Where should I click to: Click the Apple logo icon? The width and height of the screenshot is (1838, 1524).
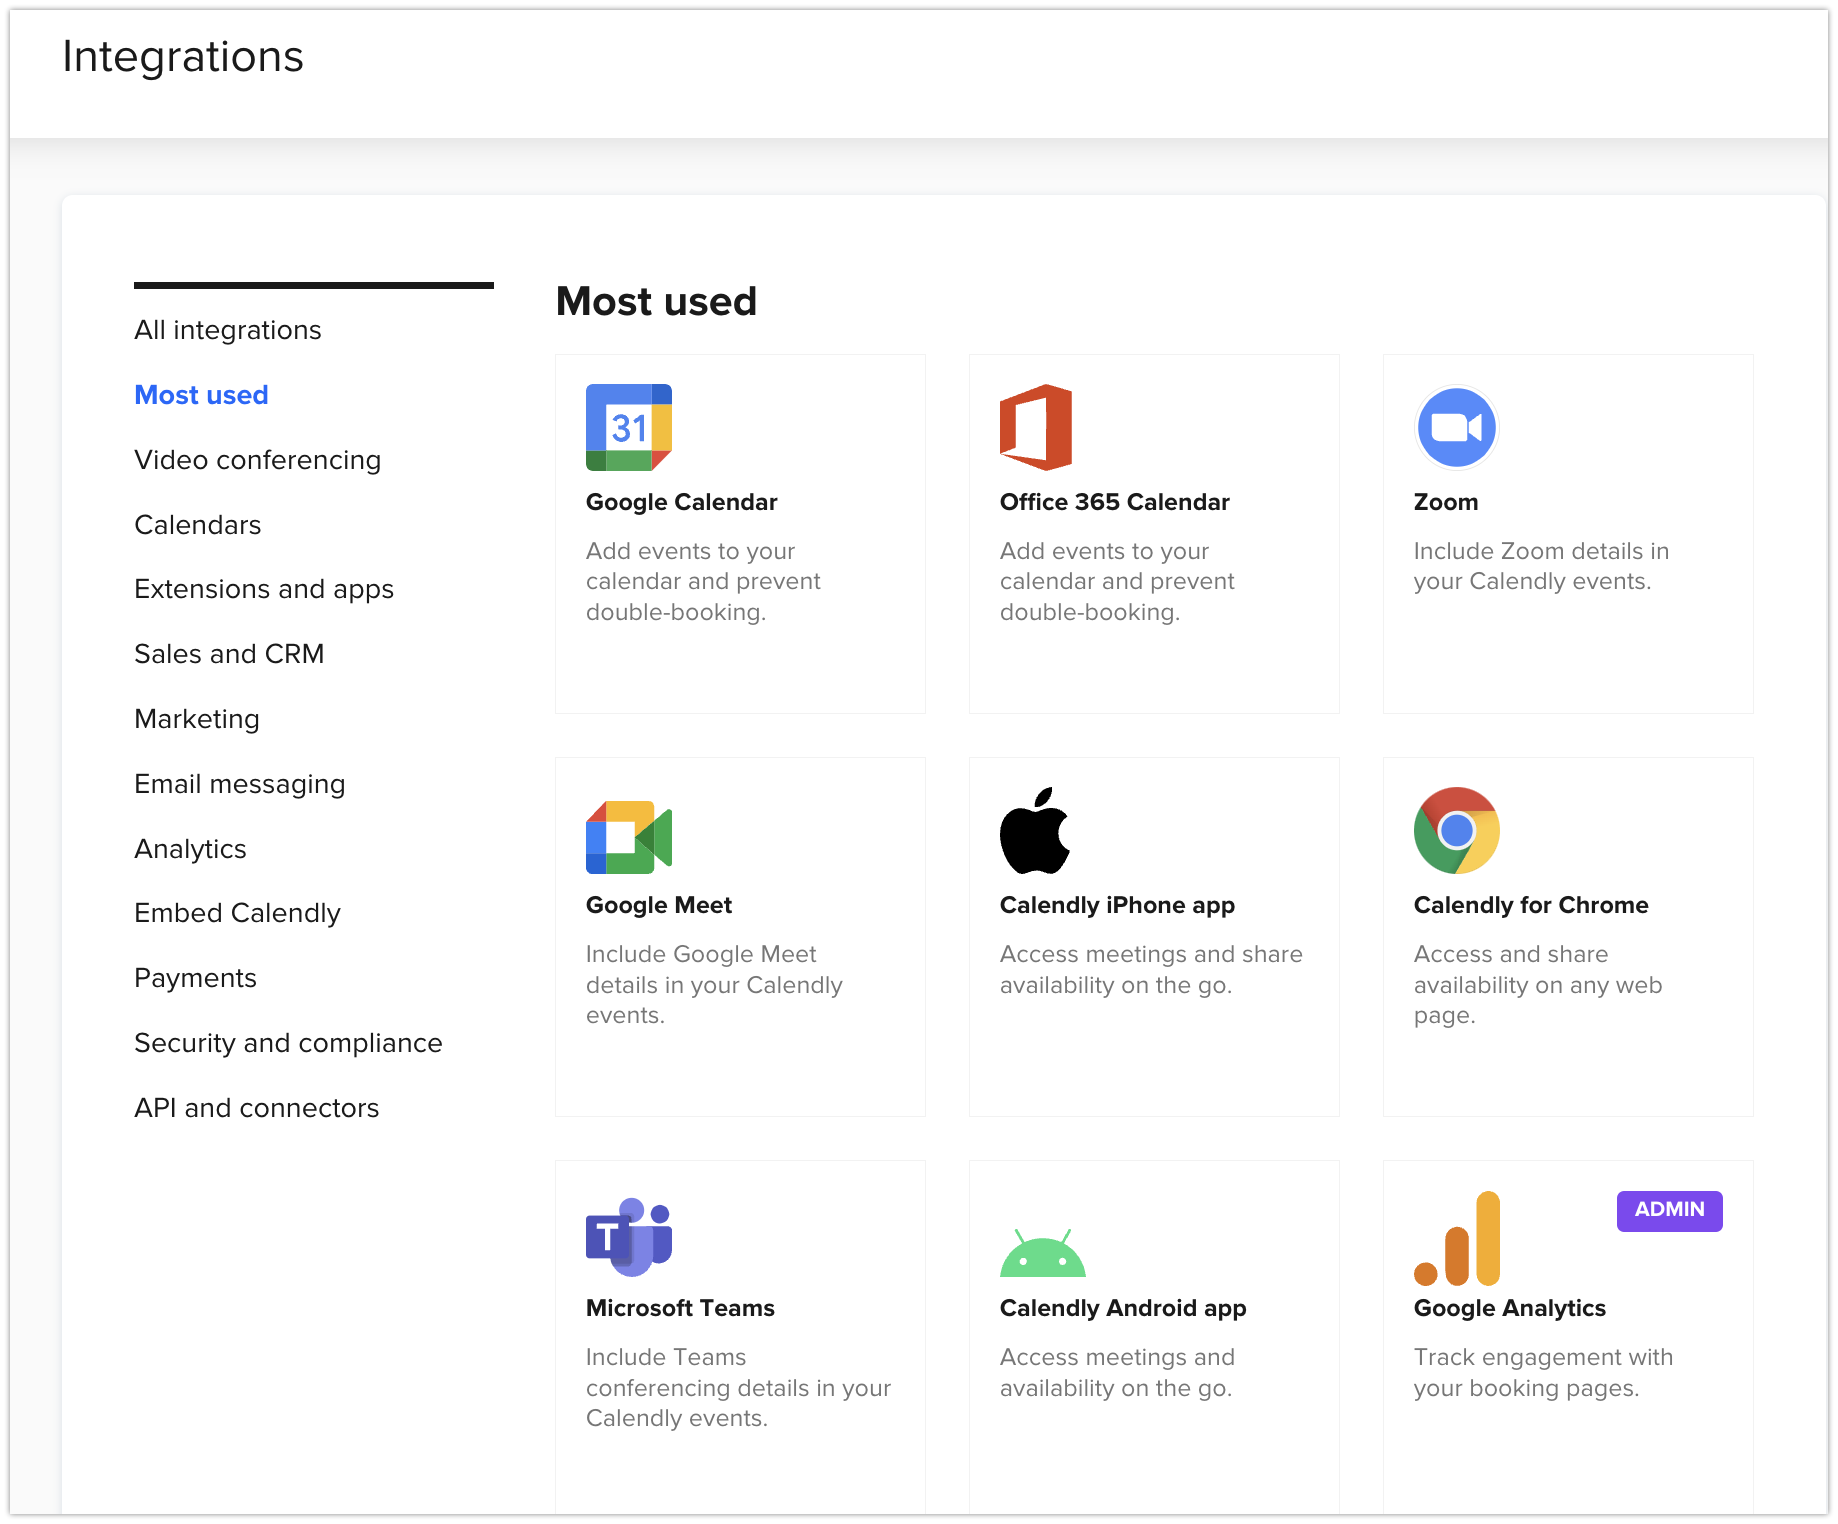point(1035,830)
